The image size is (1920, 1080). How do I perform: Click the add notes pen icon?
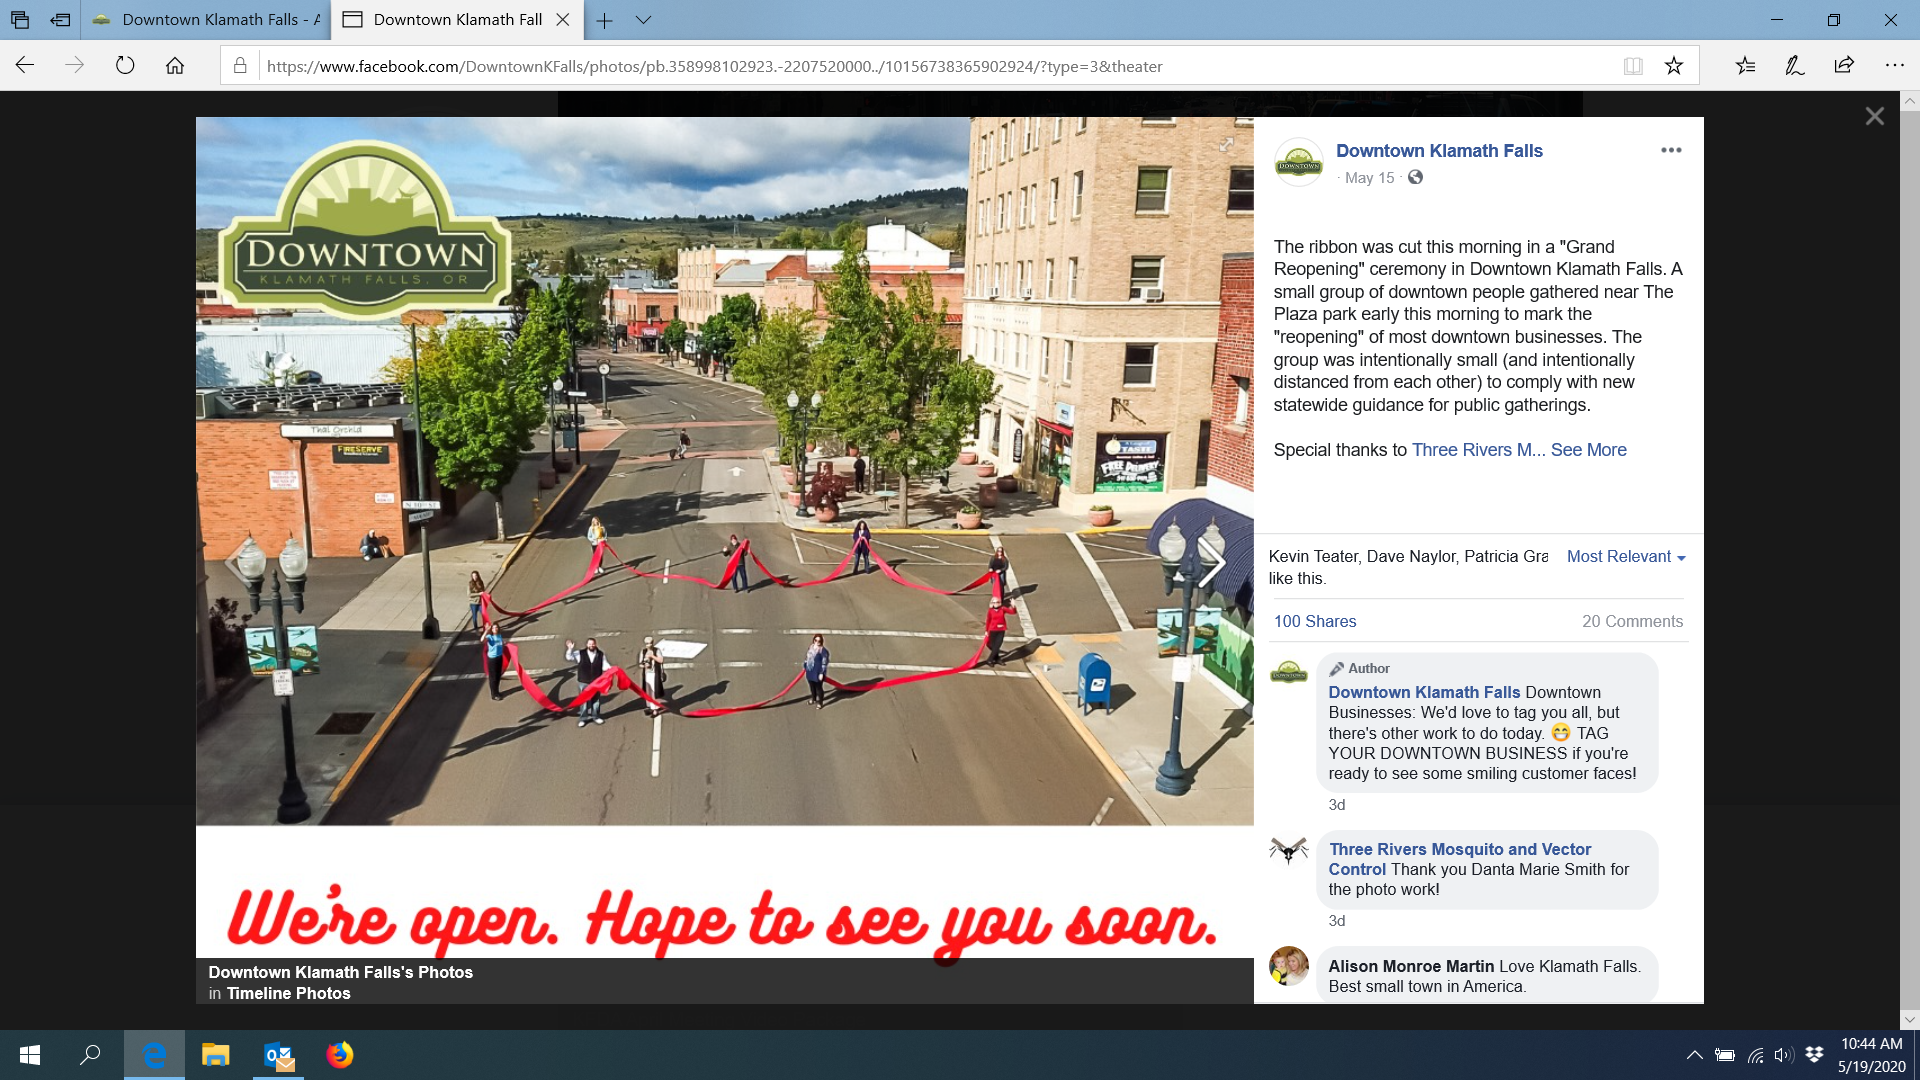(x=1795, y=66)
